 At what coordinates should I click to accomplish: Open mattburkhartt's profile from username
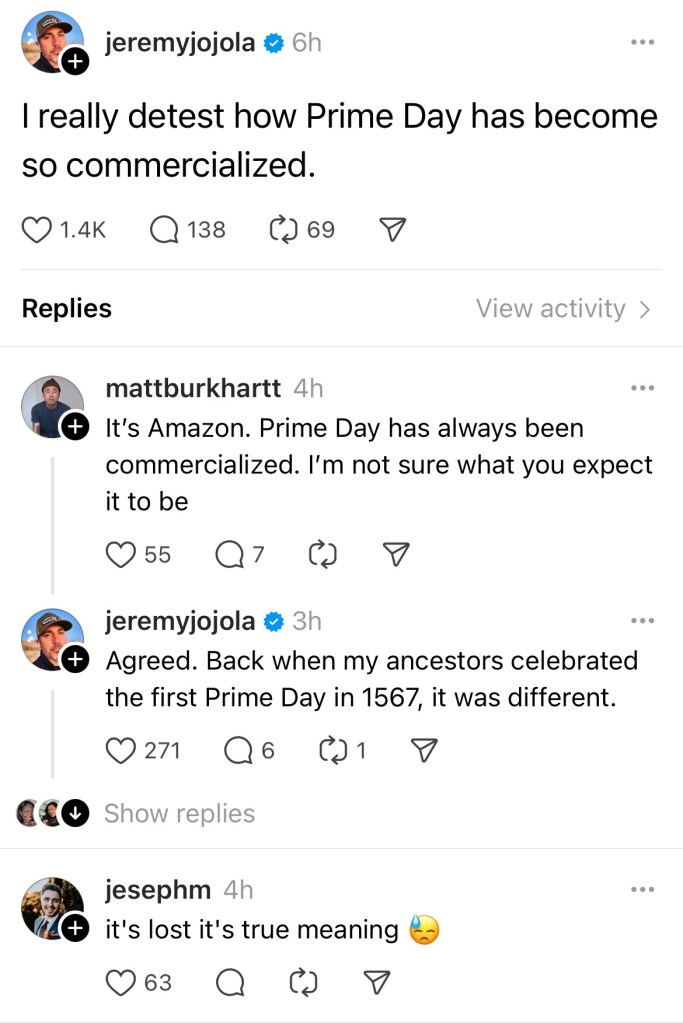pyautogui.click(x=193, y=388)
